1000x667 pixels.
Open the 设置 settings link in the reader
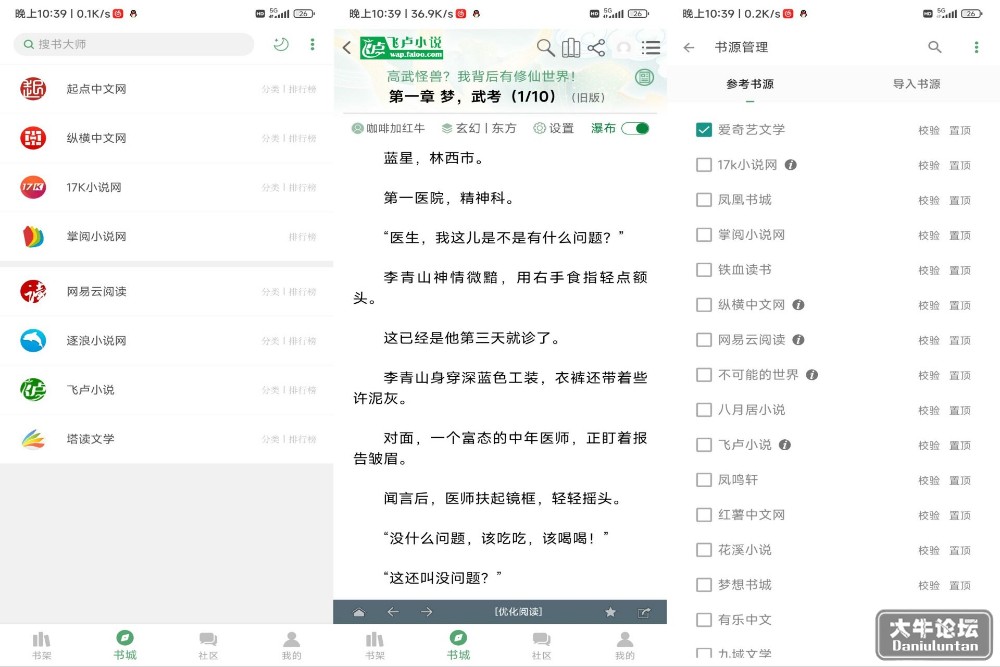[554, 128]
